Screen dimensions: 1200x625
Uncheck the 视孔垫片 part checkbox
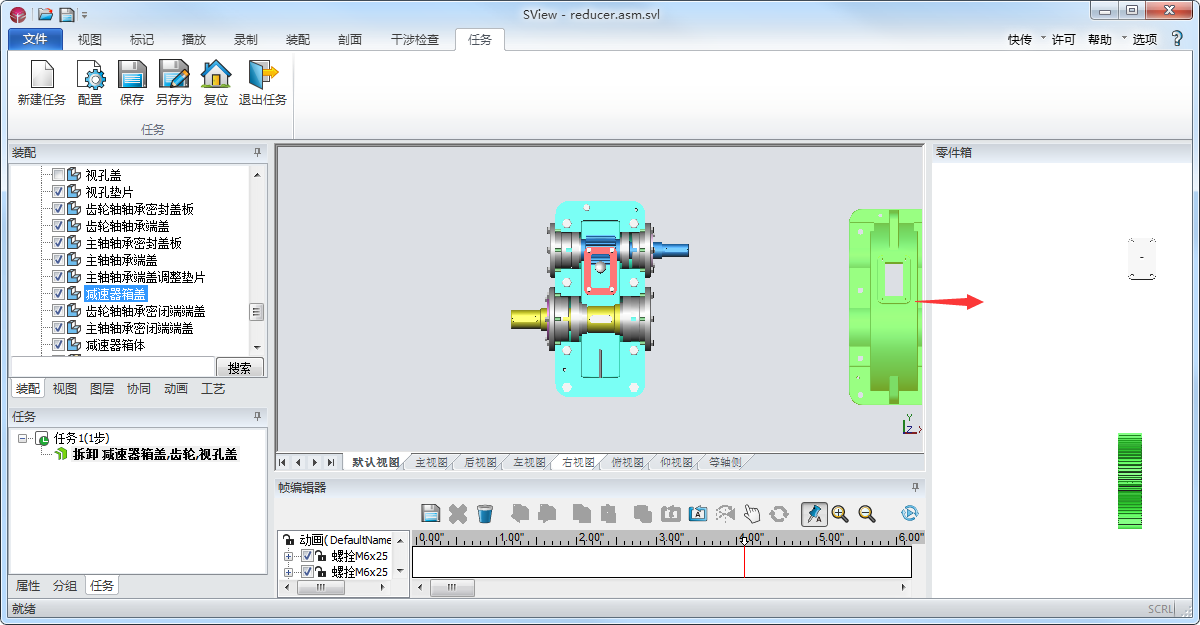tap(58, 192)
